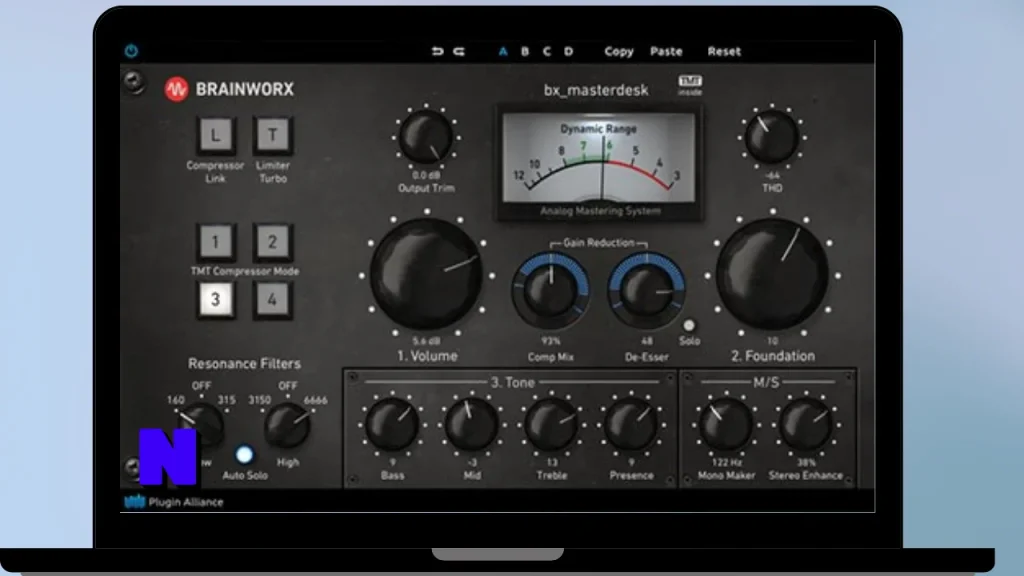Click the Mid tone knob

point(472,424)
